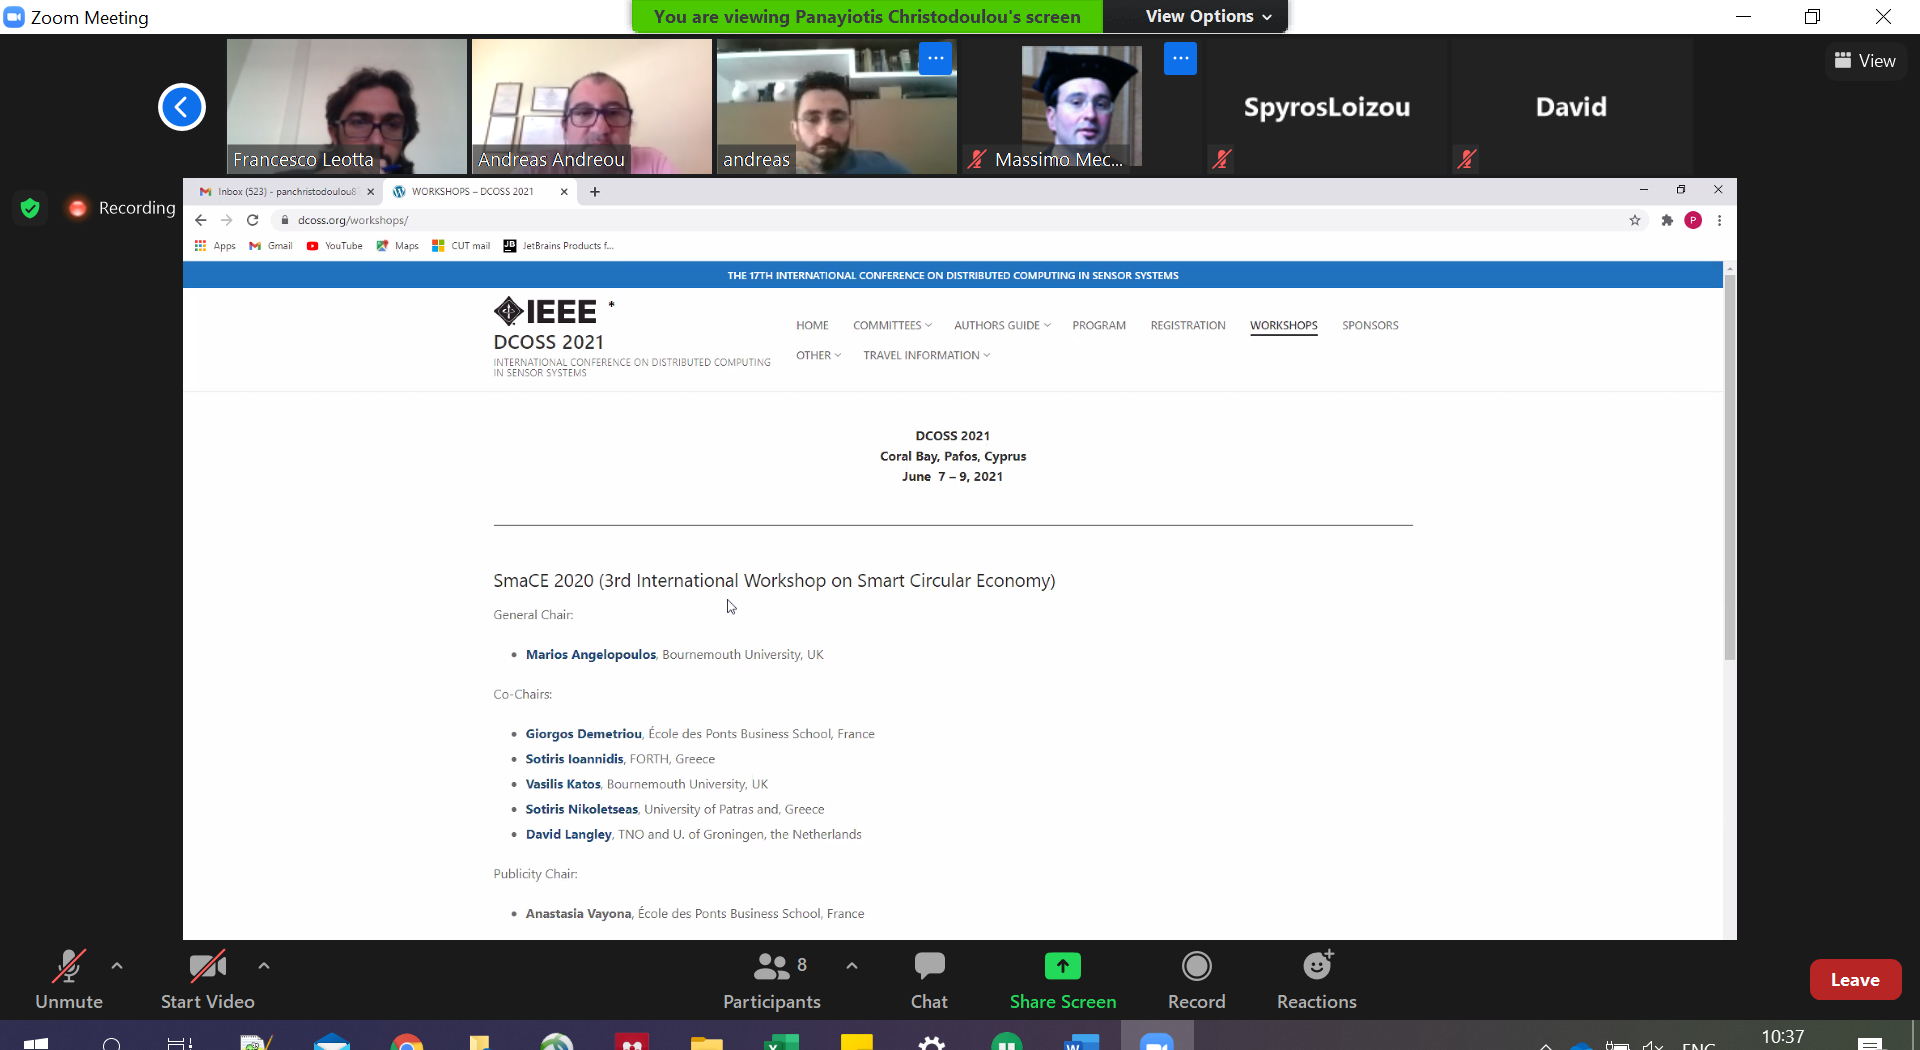The width and height of the screenshot is (1920, 1050).
Task: Open the Reactions menu
Action: click(1316, 979)
